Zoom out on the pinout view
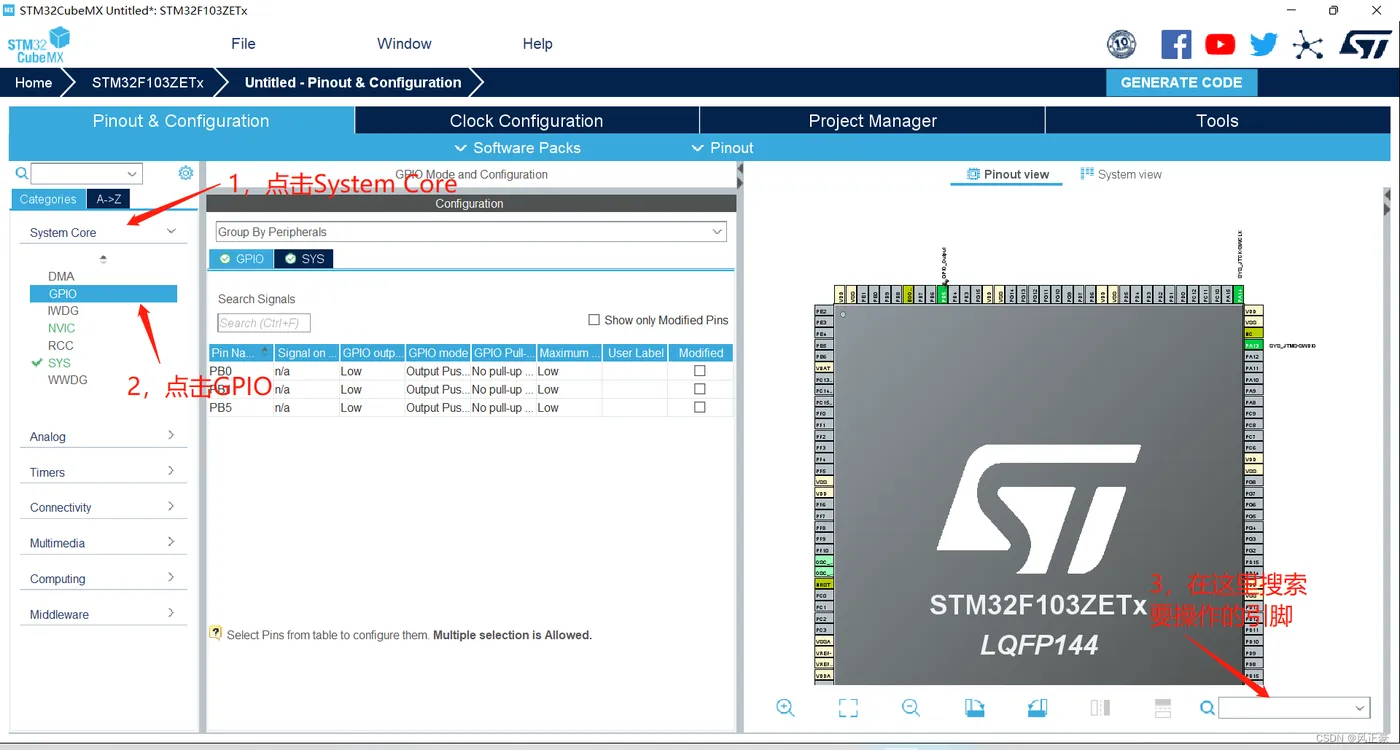1400x750 pixels. 911,708
